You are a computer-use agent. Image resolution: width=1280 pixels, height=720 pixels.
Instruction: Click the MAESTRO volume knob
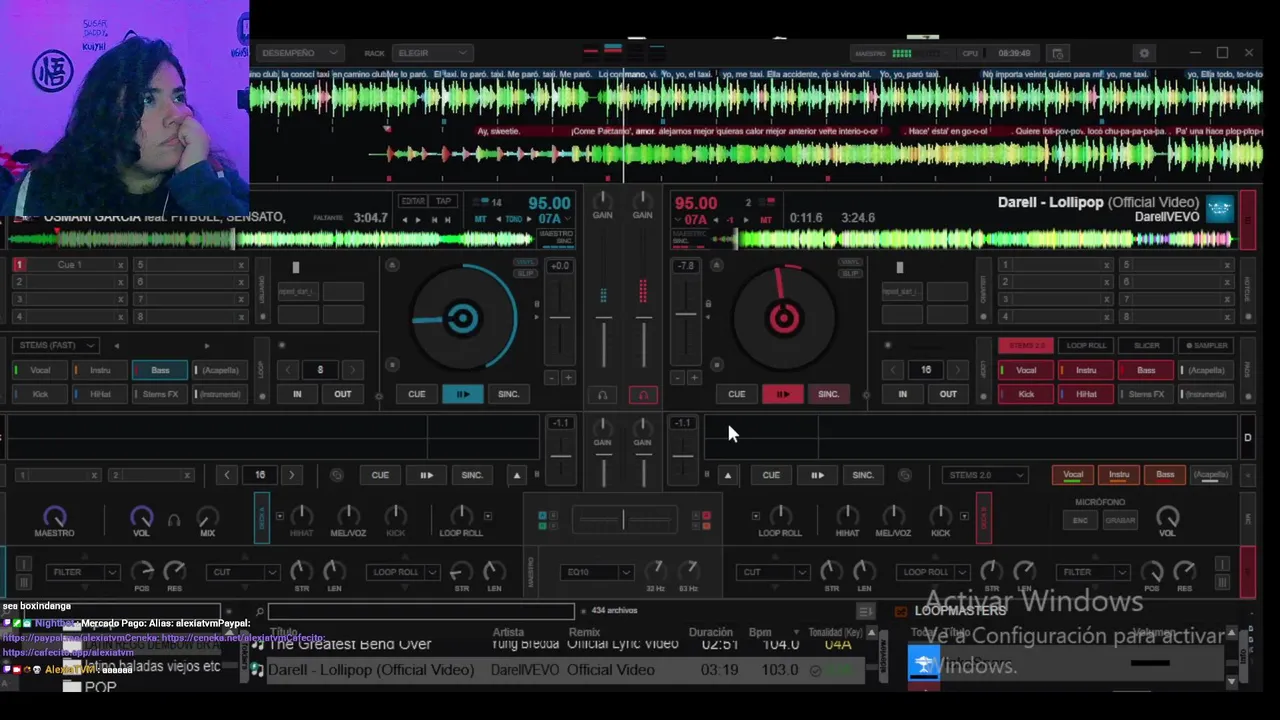(55, 516)
